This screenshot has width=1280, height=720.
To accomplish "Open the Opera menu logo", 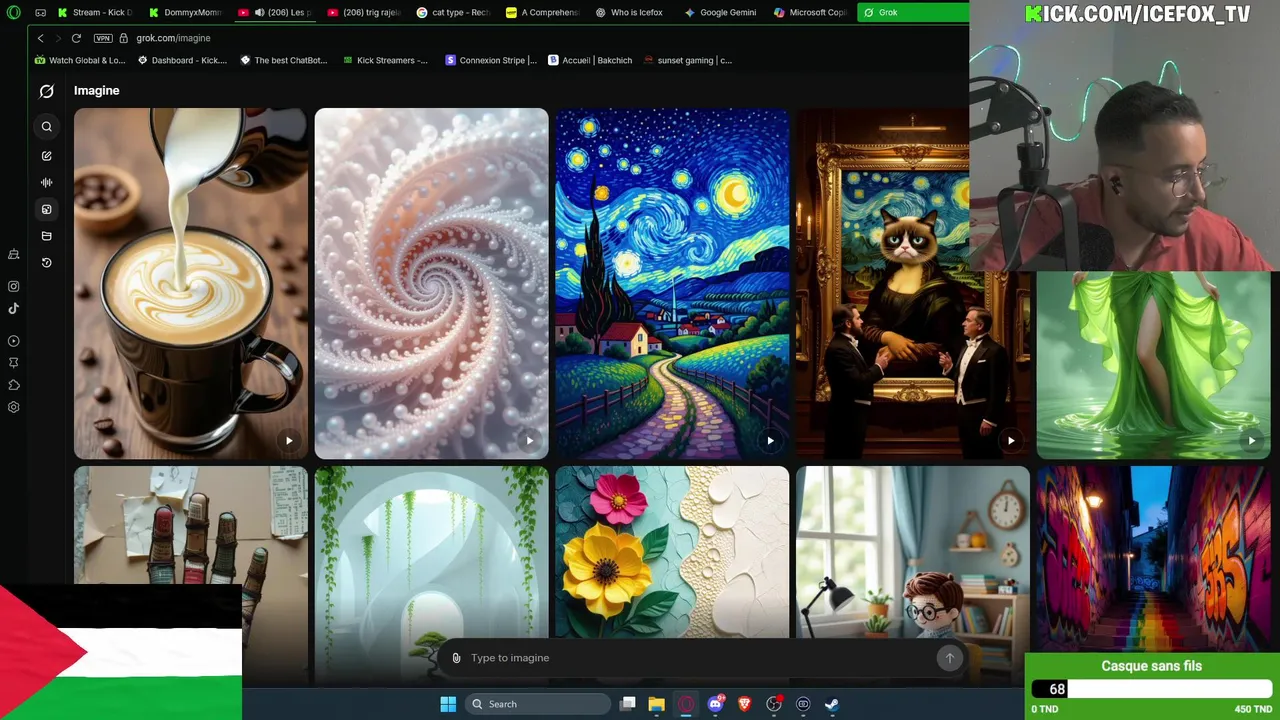I will pos(13,12).
